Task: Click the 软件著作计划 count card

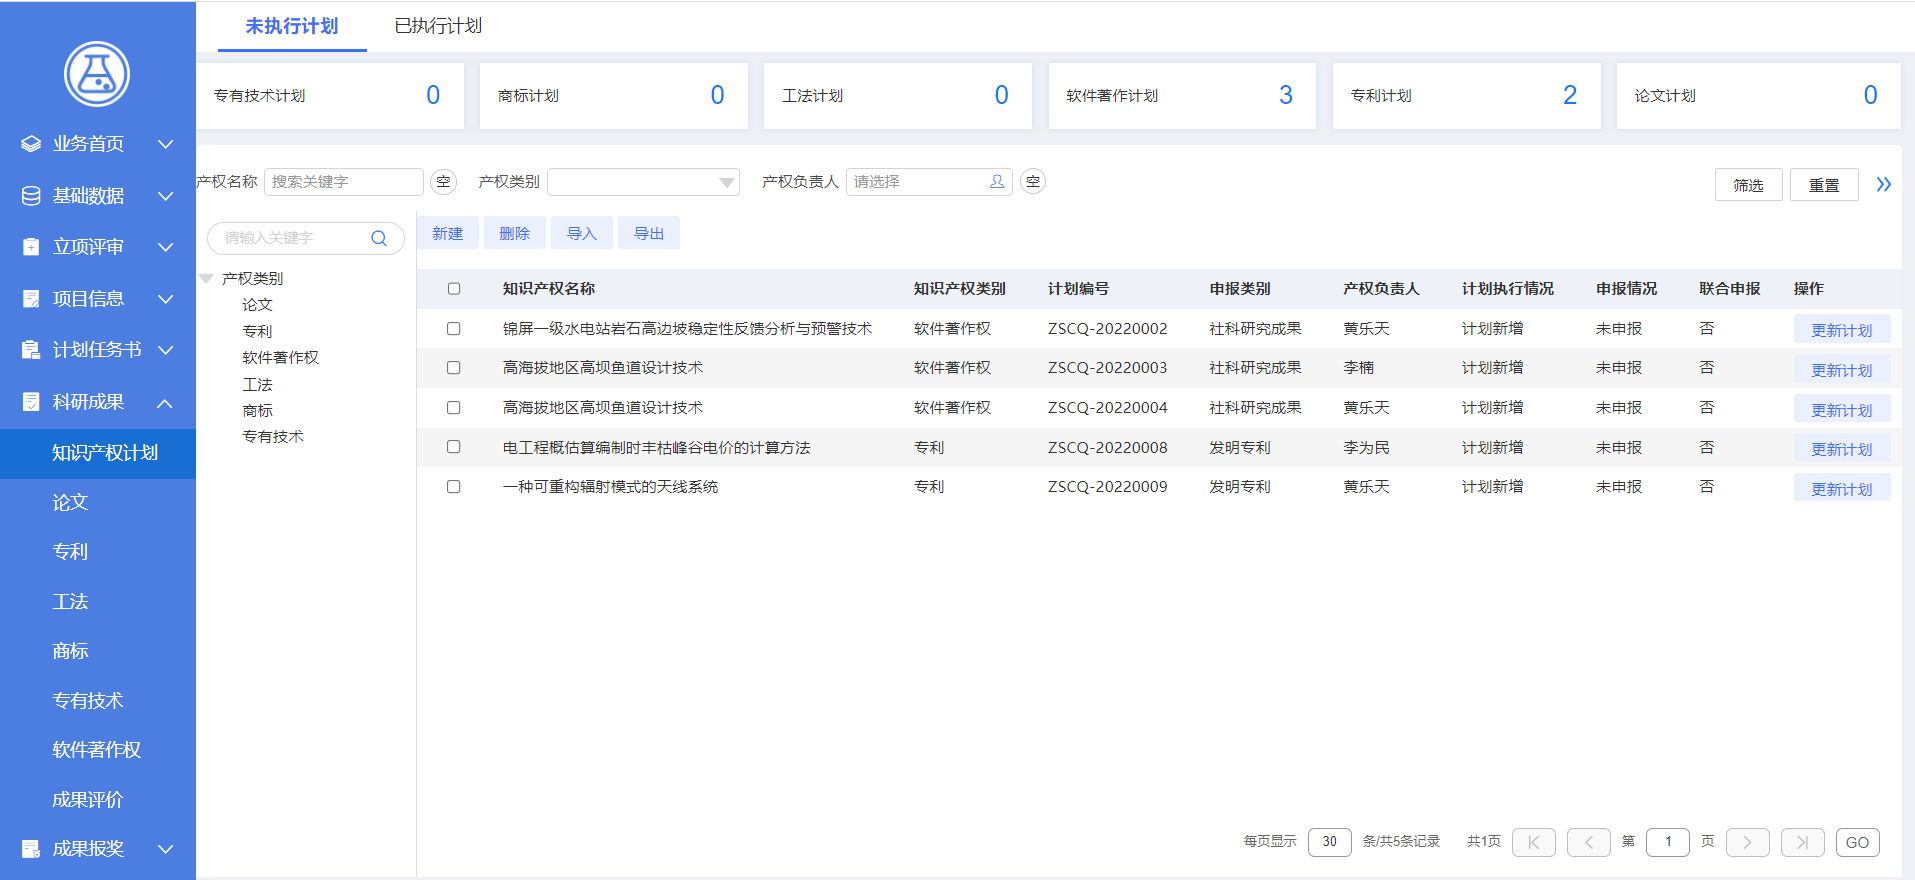Action: click(1182, 96)
